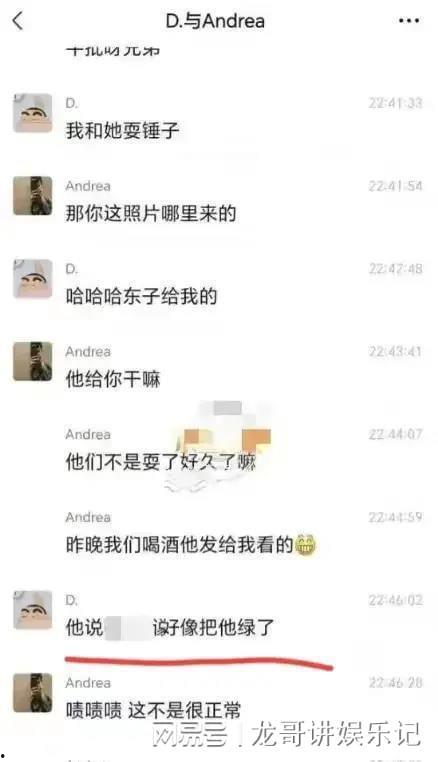Tap the chat title D.与Andrea
This screenshot has width=438, height=762.
(215, 21)
